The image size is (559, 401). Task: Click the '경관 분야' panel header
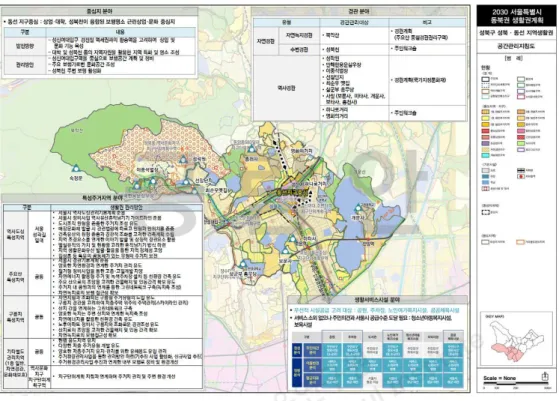point(359,11)
